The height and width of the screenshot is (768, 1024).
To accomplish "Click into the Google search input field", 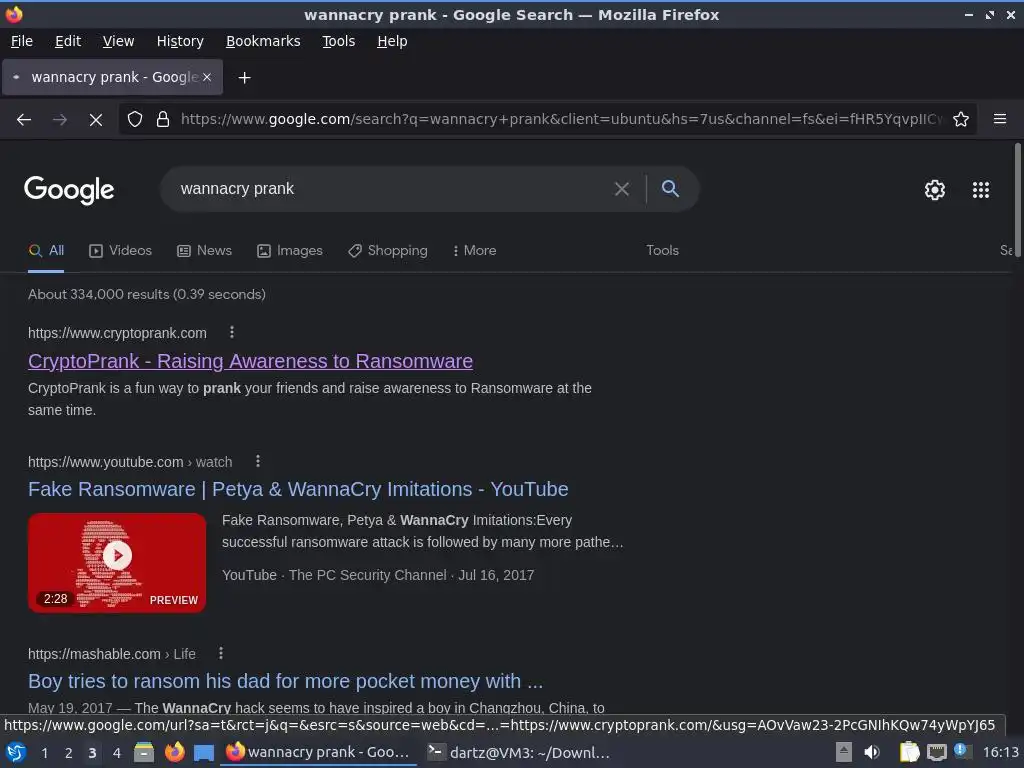I will [392, 189].
